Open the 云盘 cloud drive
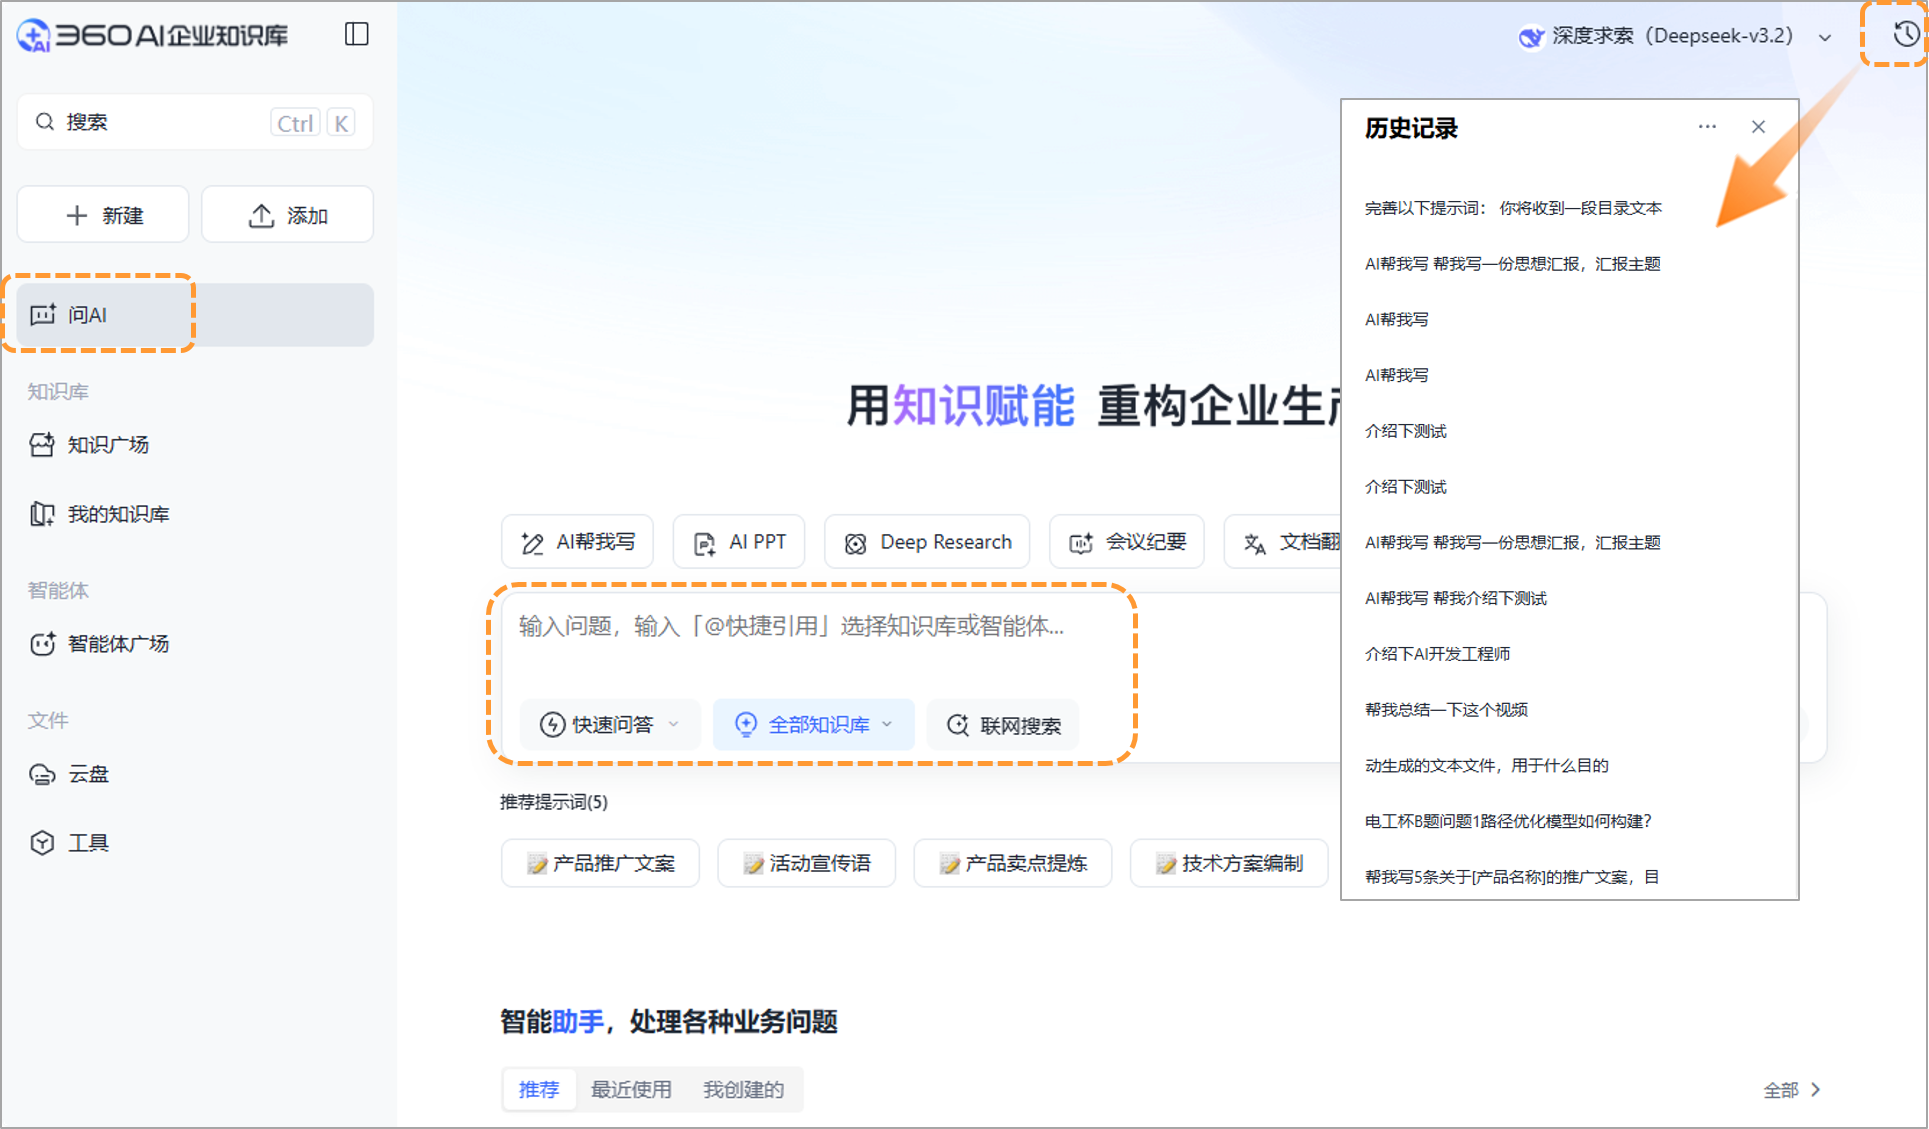Image resolution: width=1929 pixels, height=1129 pixels. point(87,773)
